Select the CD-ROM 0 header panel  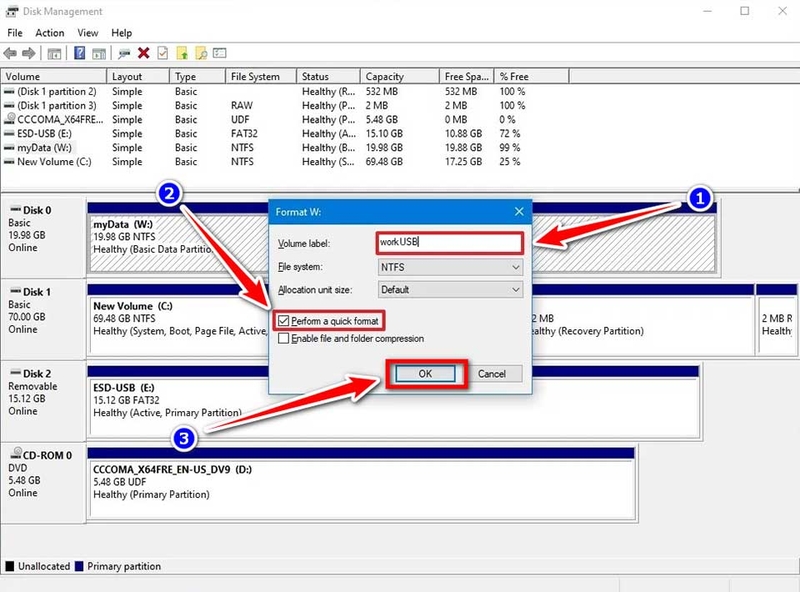pos(43,482)
